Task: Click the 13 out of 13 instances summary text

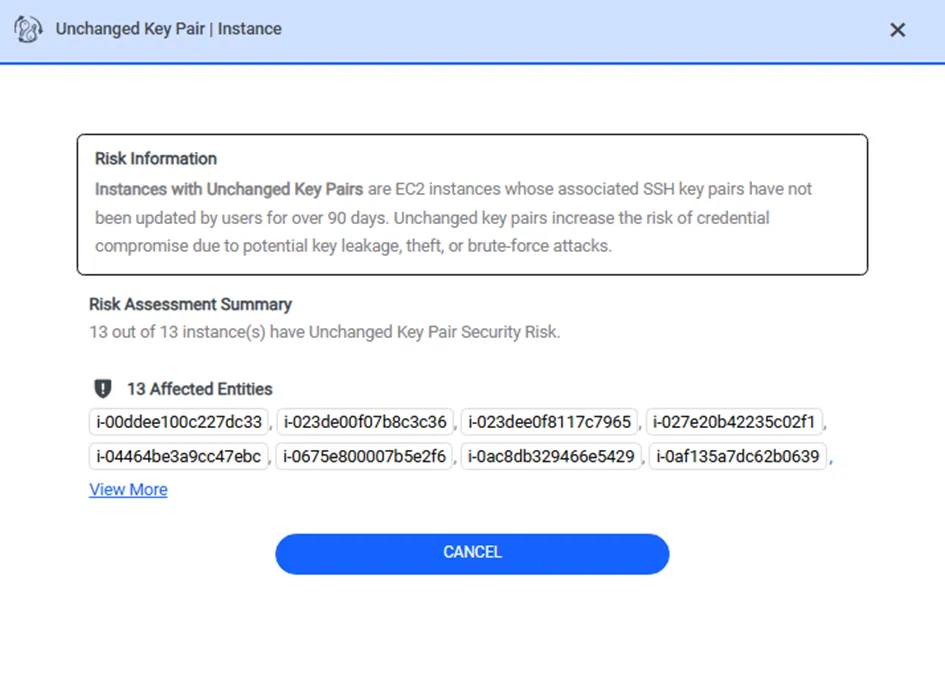Action: [x=325, y=332]
